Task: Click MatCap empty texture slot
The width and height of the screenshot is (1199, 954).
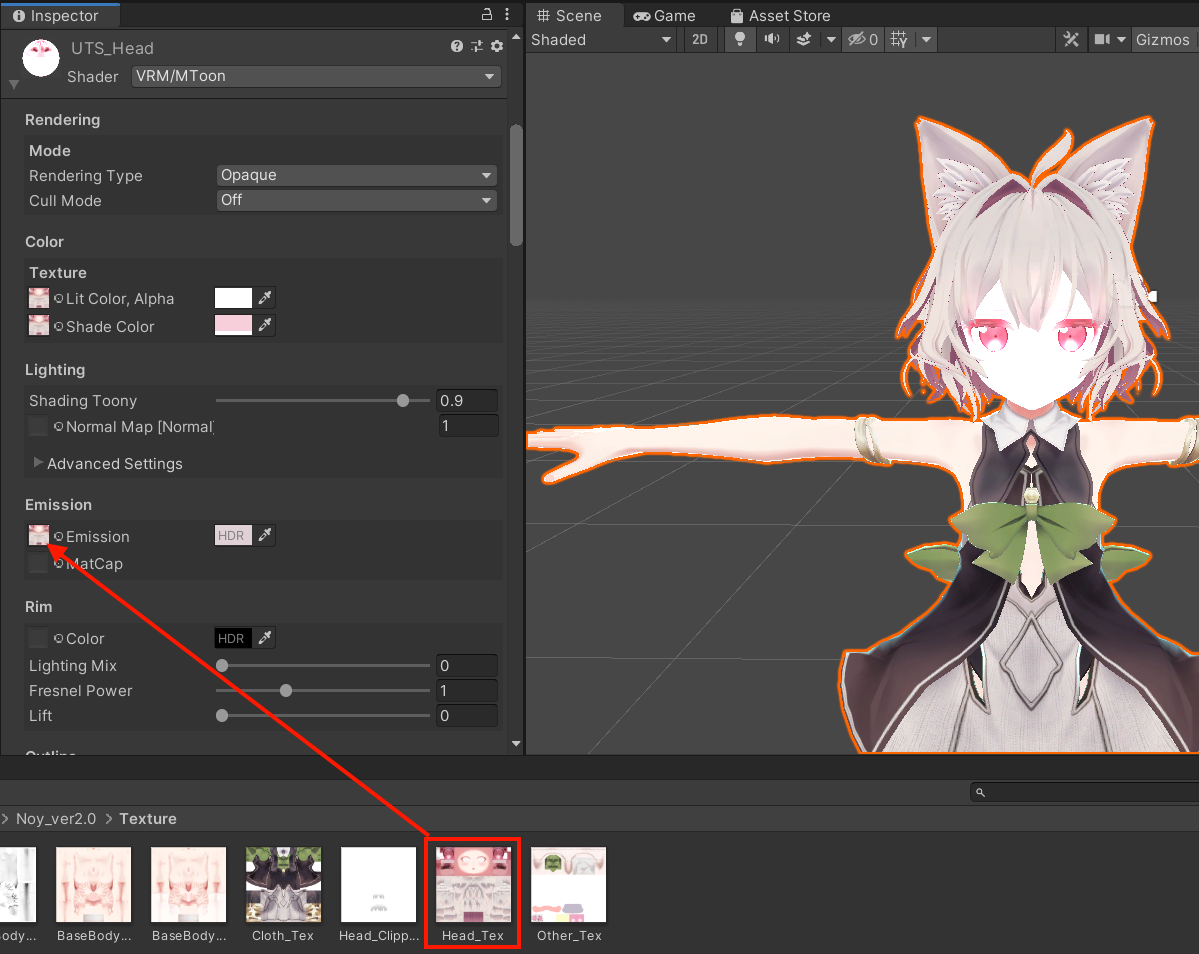Action: [x=38, y=563]
